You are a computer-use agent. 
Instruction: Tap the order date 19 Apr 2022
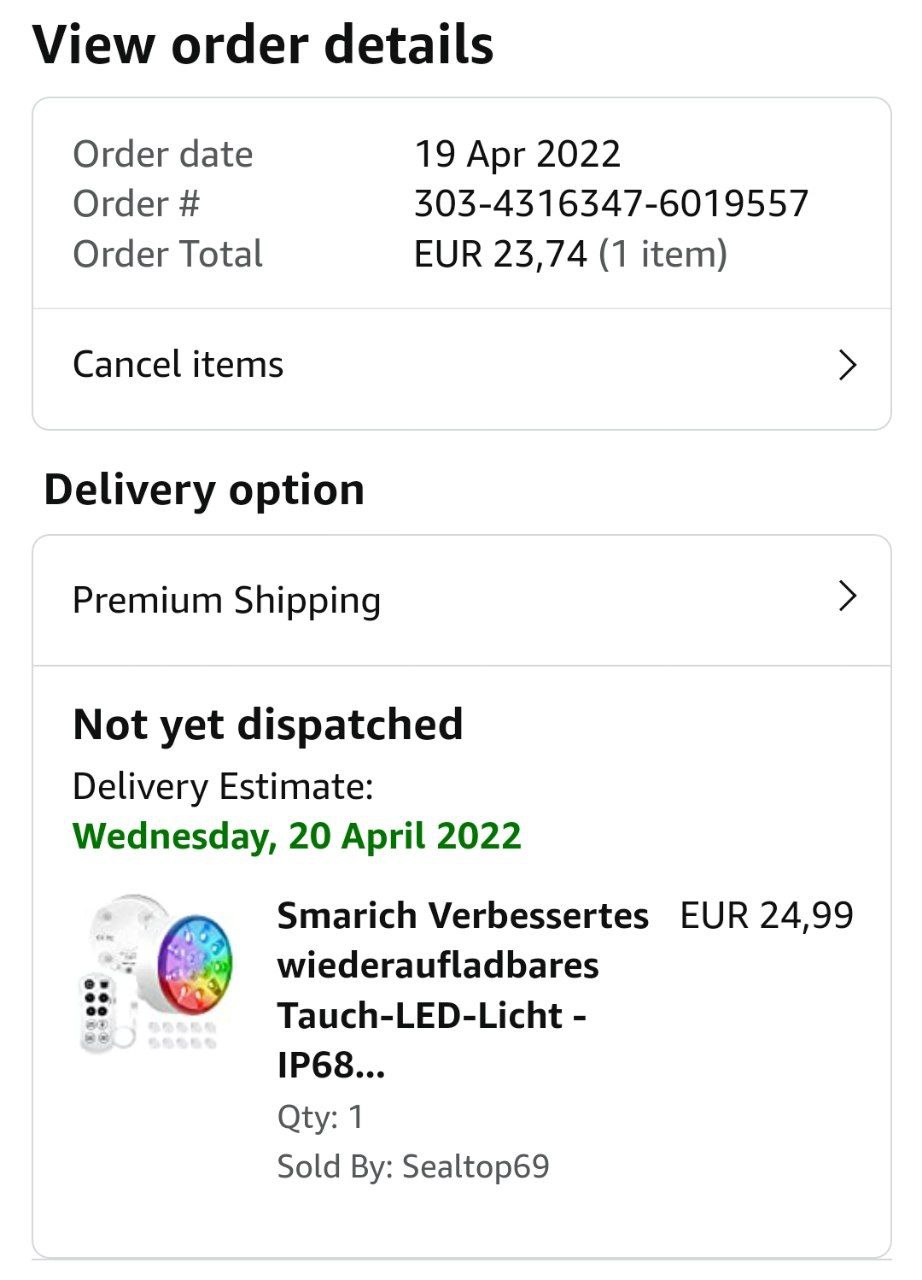517,154
